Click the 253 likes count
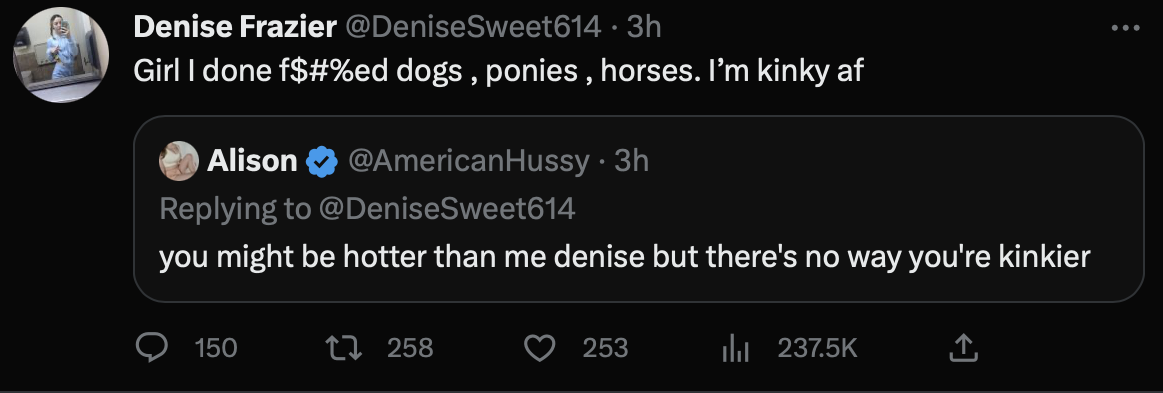This screenshot has width=1163, height=393. click(605, 348)
